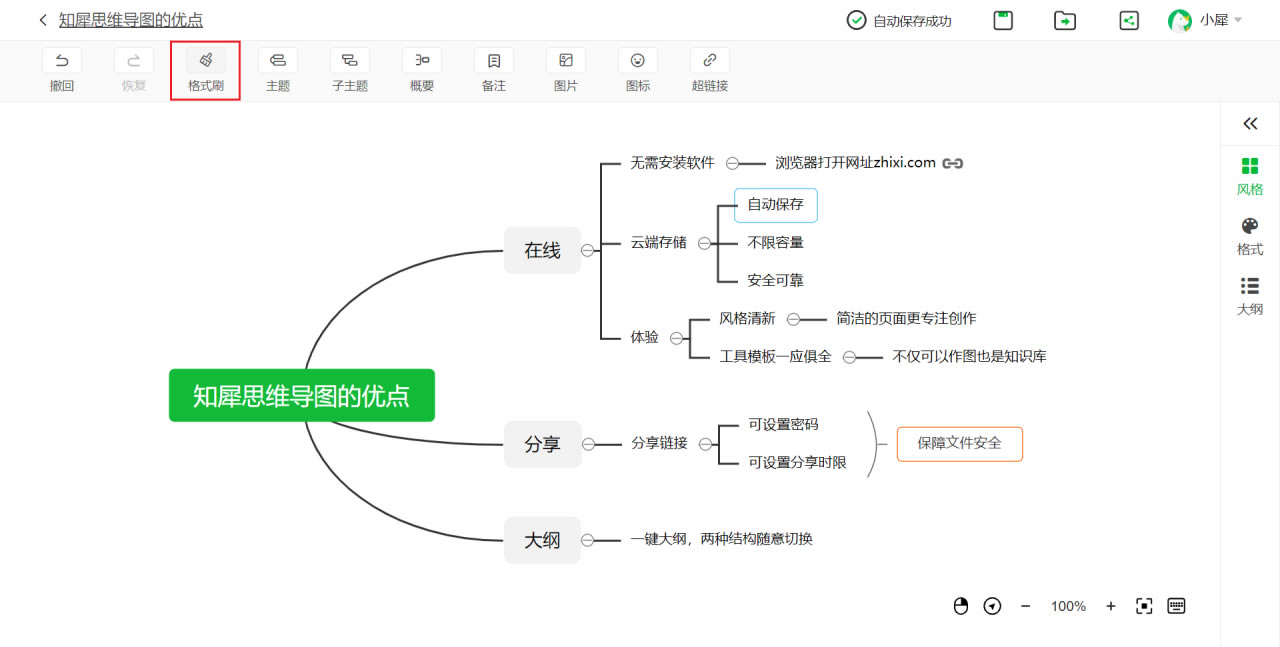Viewport: 1280px width, 647px height.
Task: Select the 自动保存 node
Action: tap(776, 205)
